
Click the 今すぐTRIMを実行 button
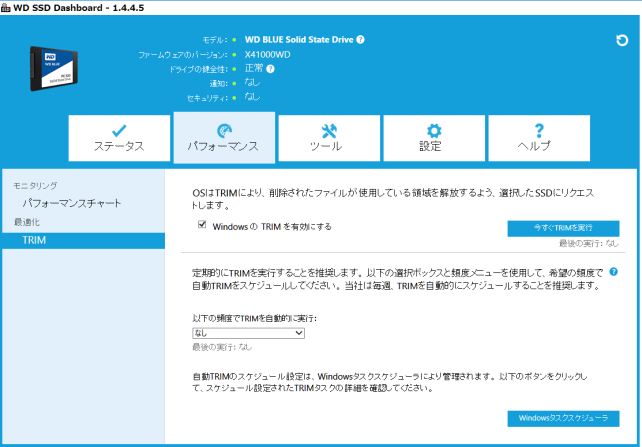click(563, 228)
